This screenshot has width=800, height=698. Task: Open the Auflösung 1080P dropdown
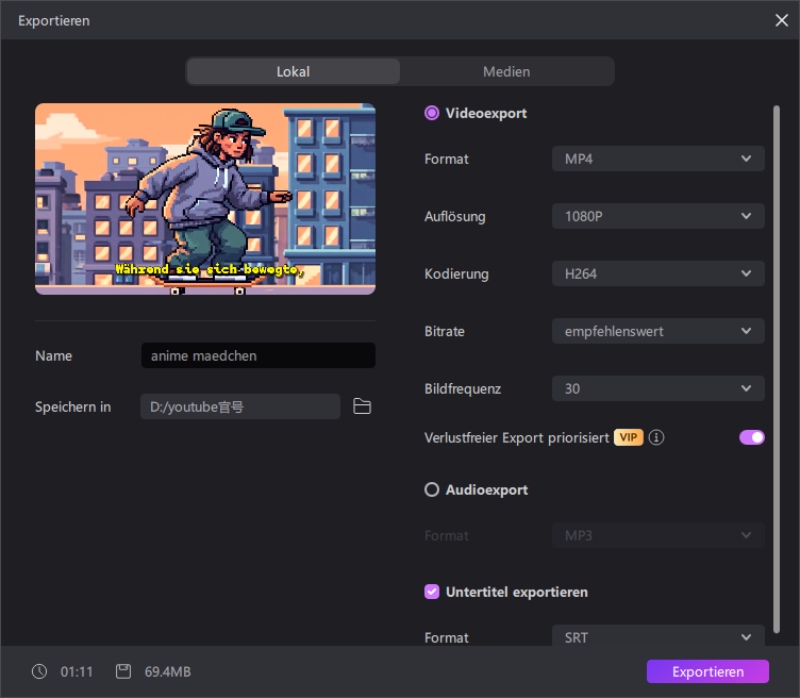pyautogui.click(x=658, y=216)
